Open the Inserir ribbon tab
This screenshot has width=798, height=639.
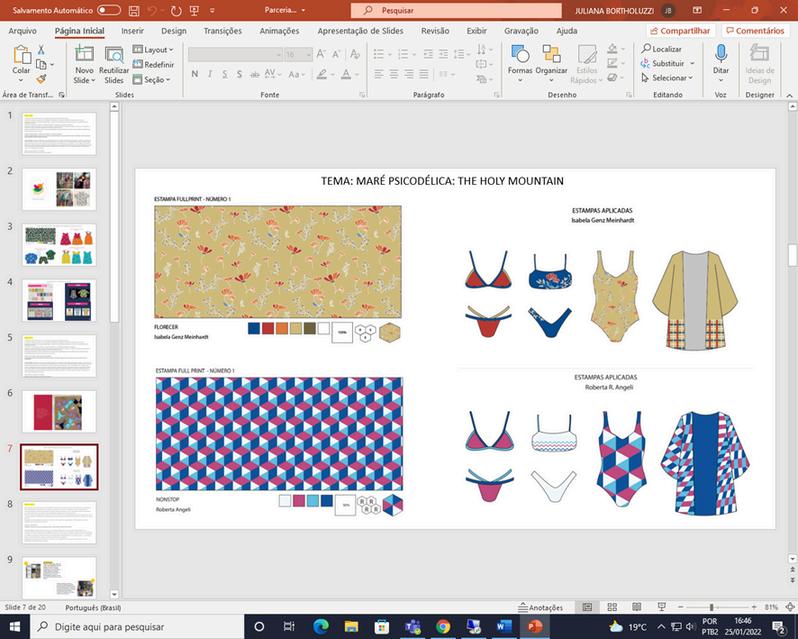click(132, 31)
